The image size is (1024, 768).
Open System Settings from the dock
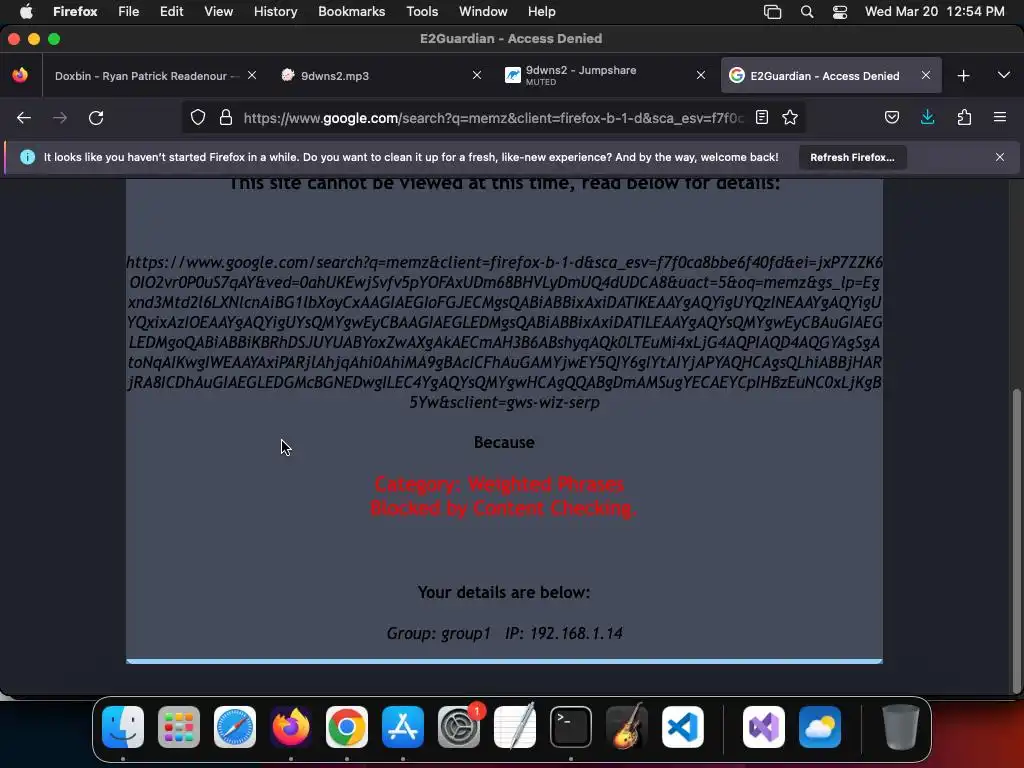click(x=459, y=727)
